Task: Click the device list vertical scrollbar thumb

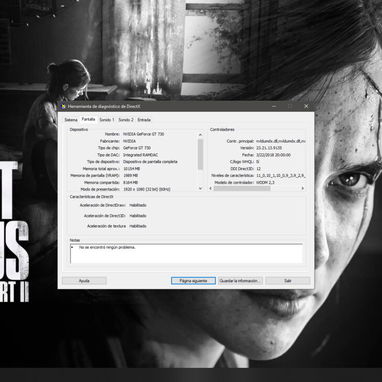Action: (x=200, y=154)
